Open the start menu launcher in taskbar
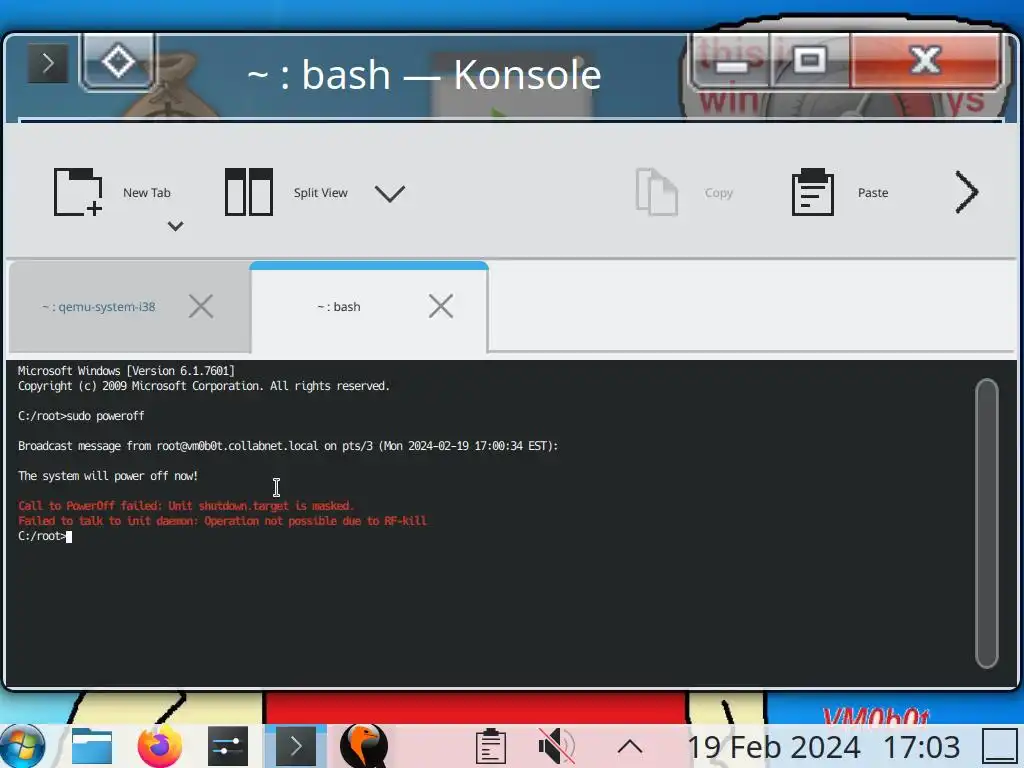The width and height of the screenshot is (1024, 768). click(x=23, y=746)
